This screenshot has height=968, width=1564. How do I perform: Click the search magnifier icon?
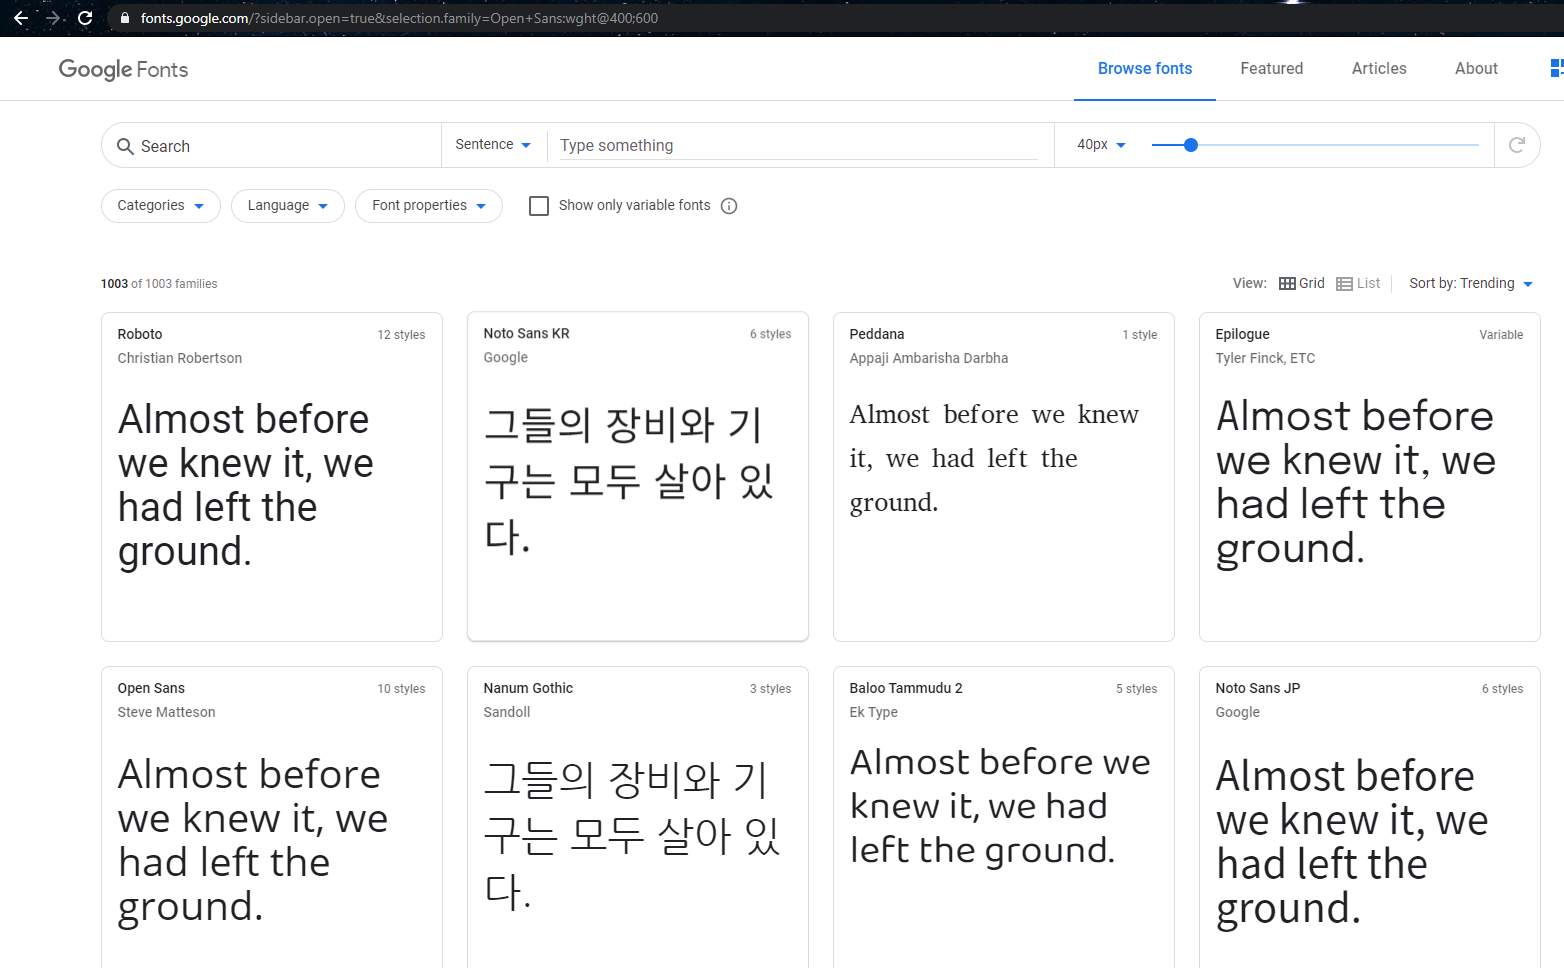click(x=125, y=146)
